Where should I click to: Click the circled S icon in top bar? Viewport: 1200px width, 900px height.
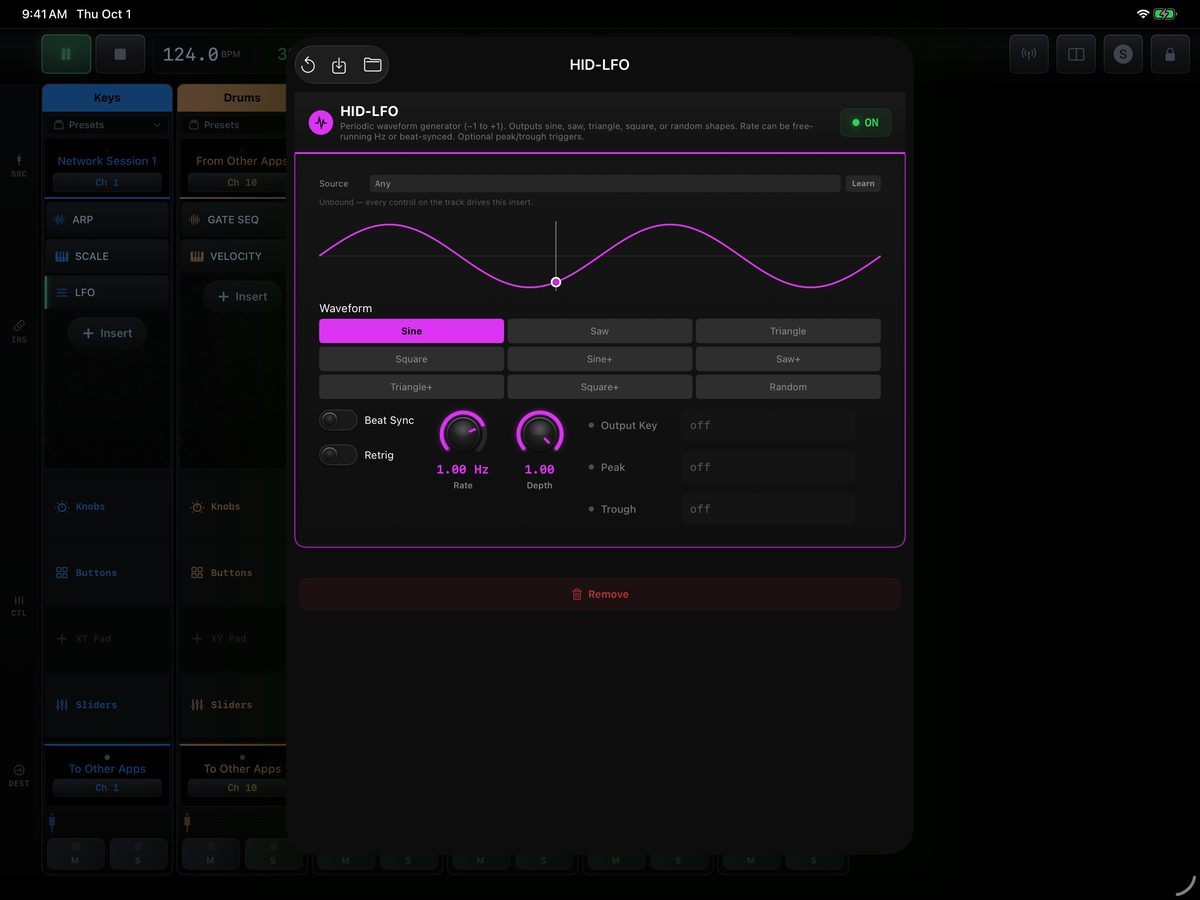[1123, 54]
